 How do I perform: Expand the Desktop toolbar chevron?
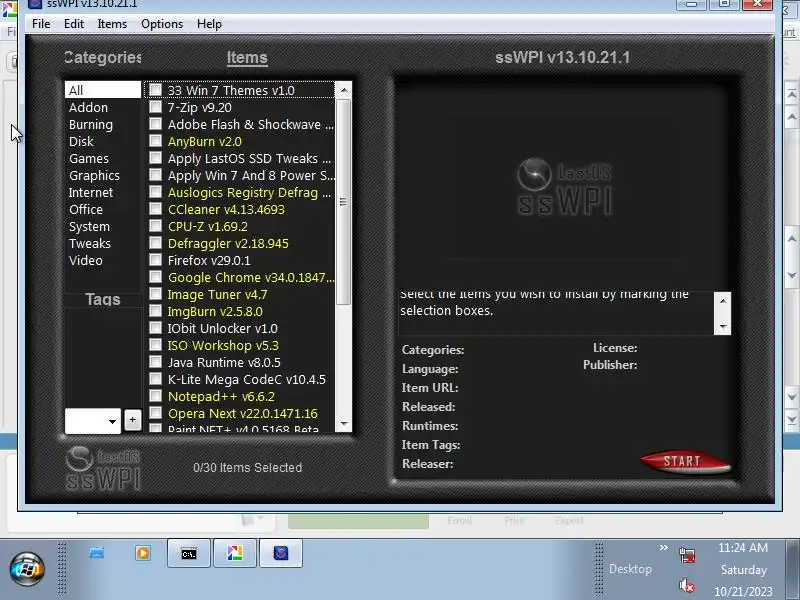(x=664, y=547)
